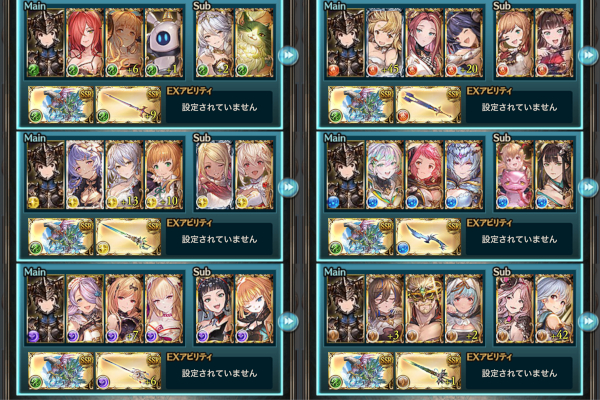The image size is (600, 400).
Task: Click the dark party's forward arrow button
Action: click(288, 322)
